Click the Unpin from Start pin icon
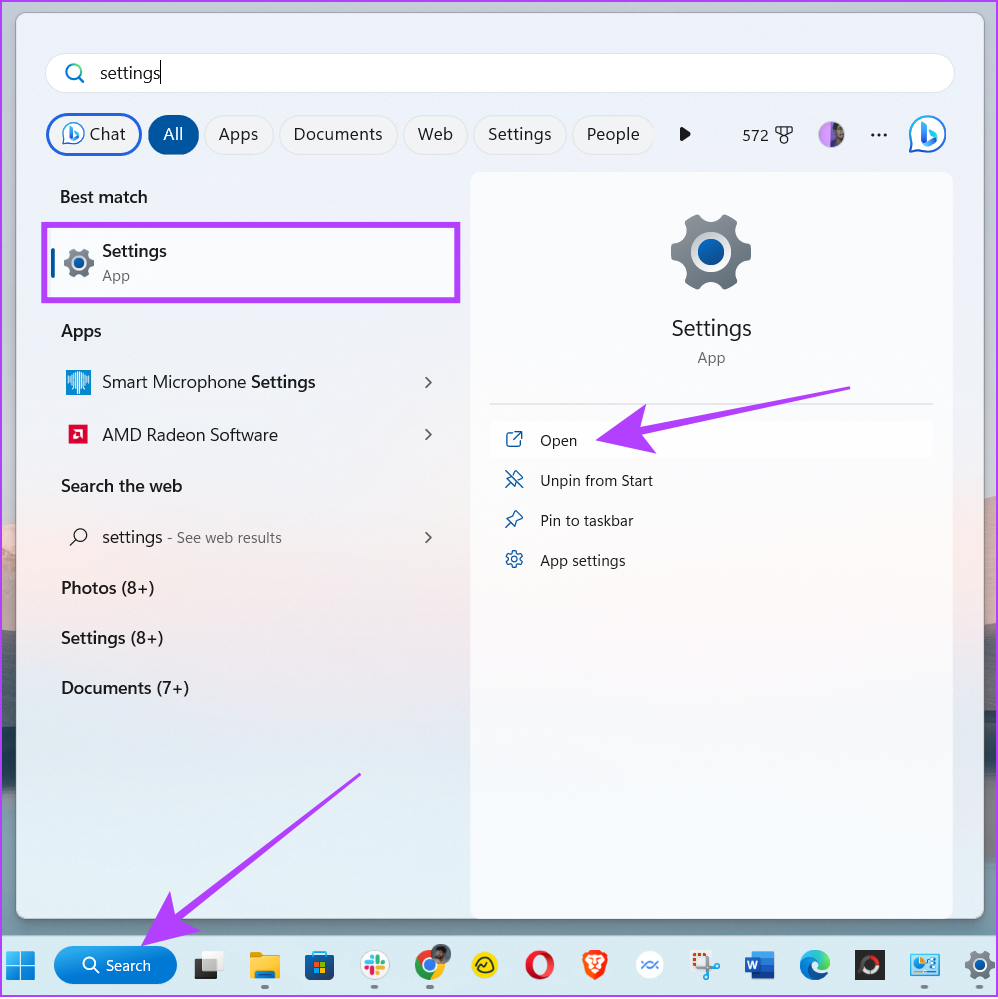This screenshot has height=999, width=998. click(x=514, y=479)
